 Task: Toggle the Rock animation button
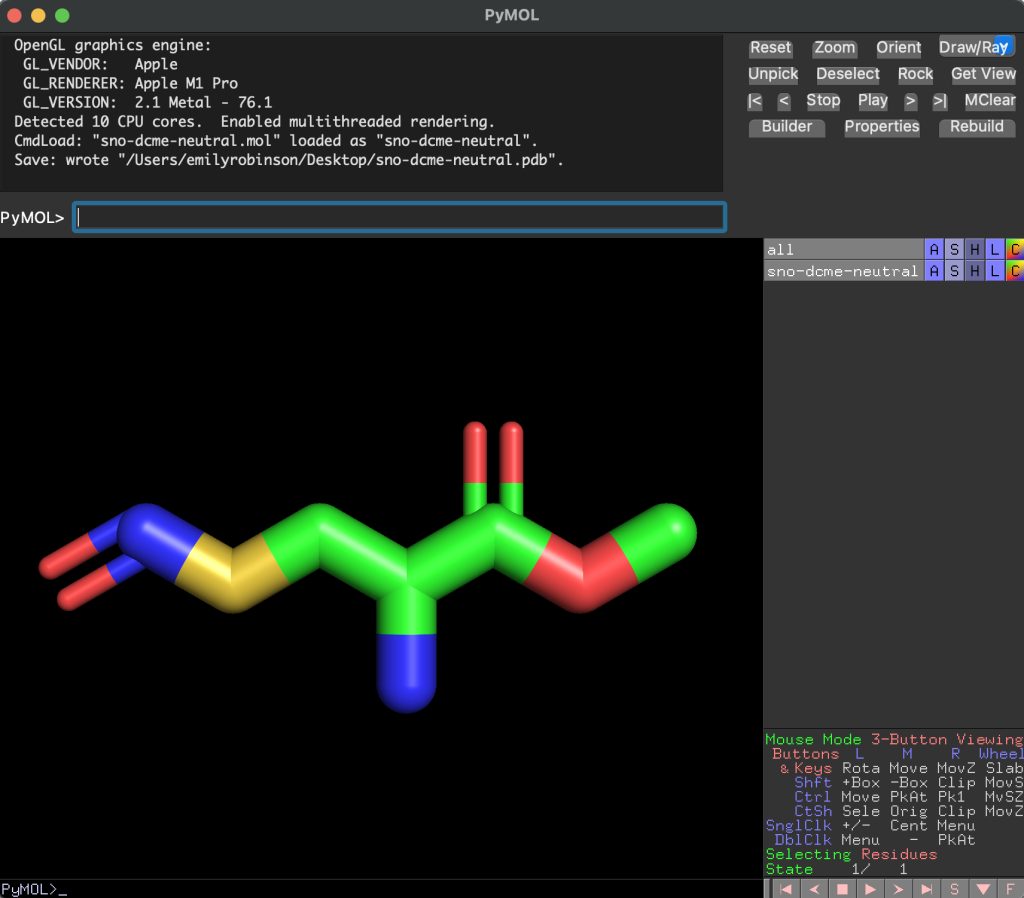coord(915,74)
